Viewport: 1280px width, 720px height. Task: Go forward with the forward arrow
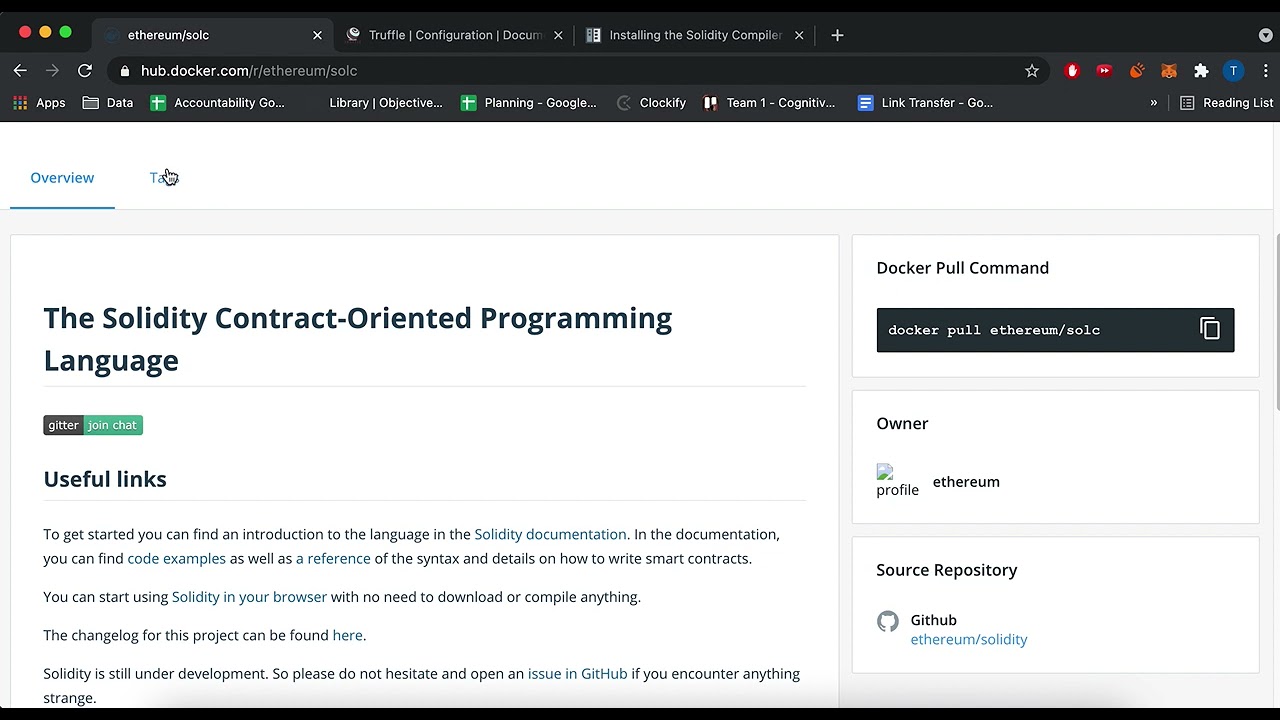[52, 71]
